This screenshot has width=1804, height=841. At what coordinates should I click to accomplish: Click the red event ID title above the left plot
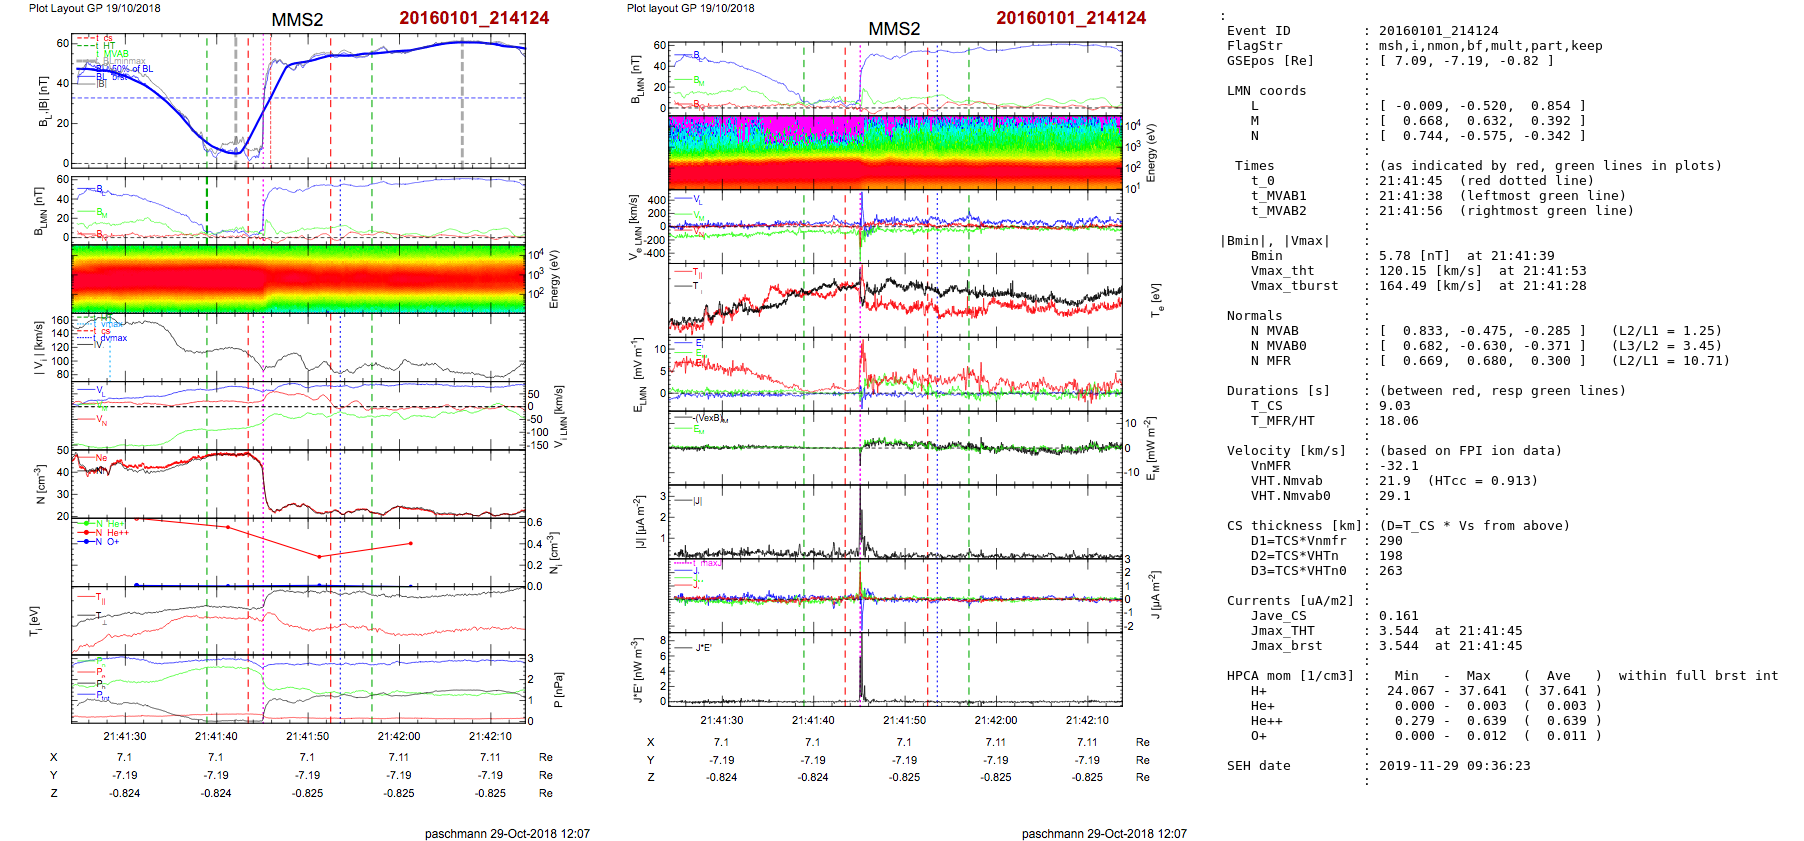point(473,18)
